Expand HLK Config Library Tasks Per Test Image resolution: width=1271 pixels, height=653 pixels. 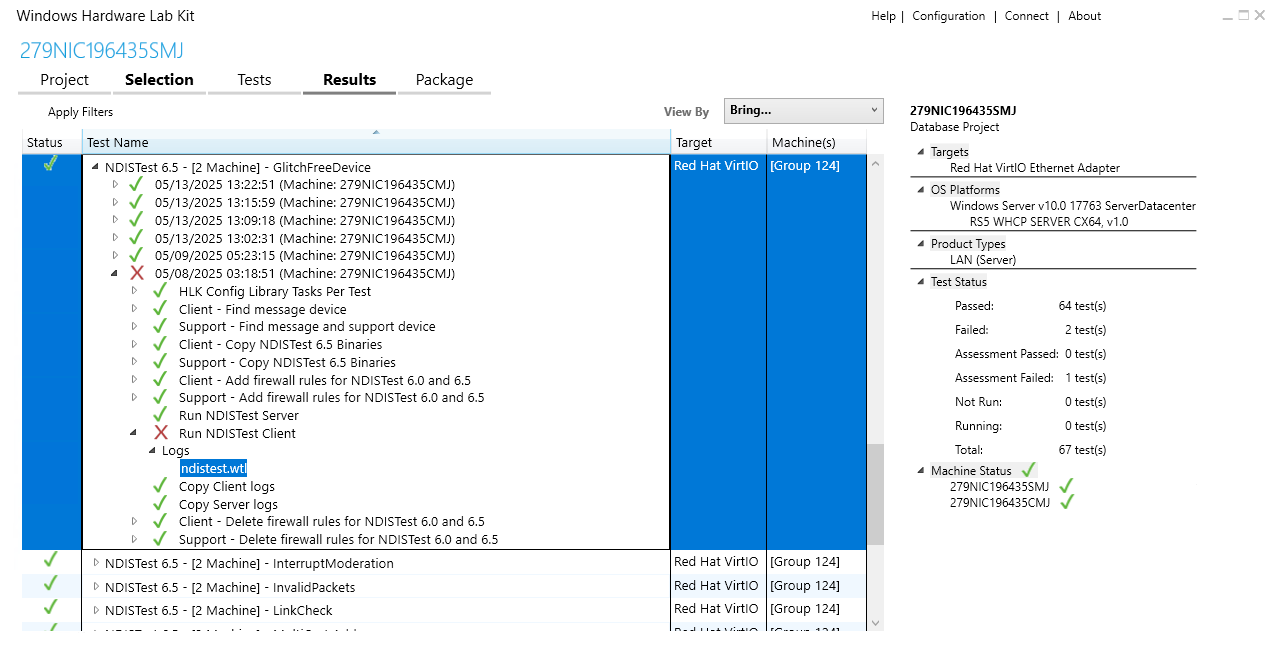click(134, 292)
